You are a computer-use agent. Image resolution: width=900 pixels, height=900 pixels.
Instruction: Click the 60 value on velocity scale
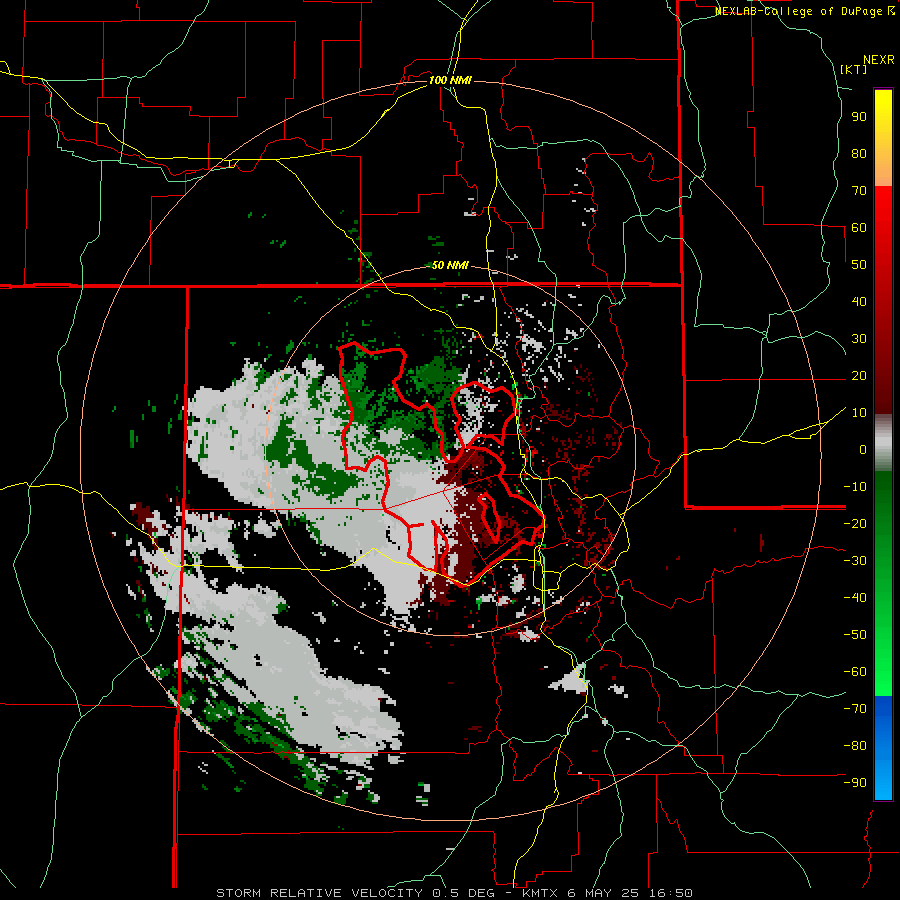point(859,228)
